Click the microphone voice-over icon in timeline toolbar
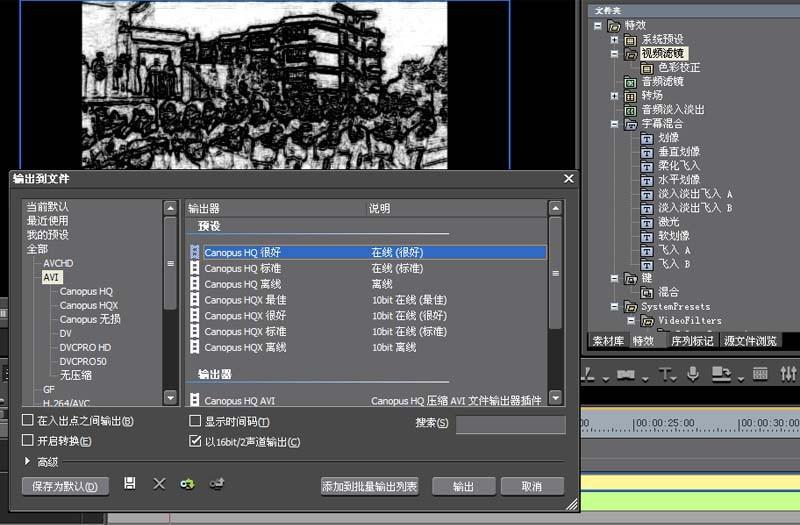 (x=693, y=374)
